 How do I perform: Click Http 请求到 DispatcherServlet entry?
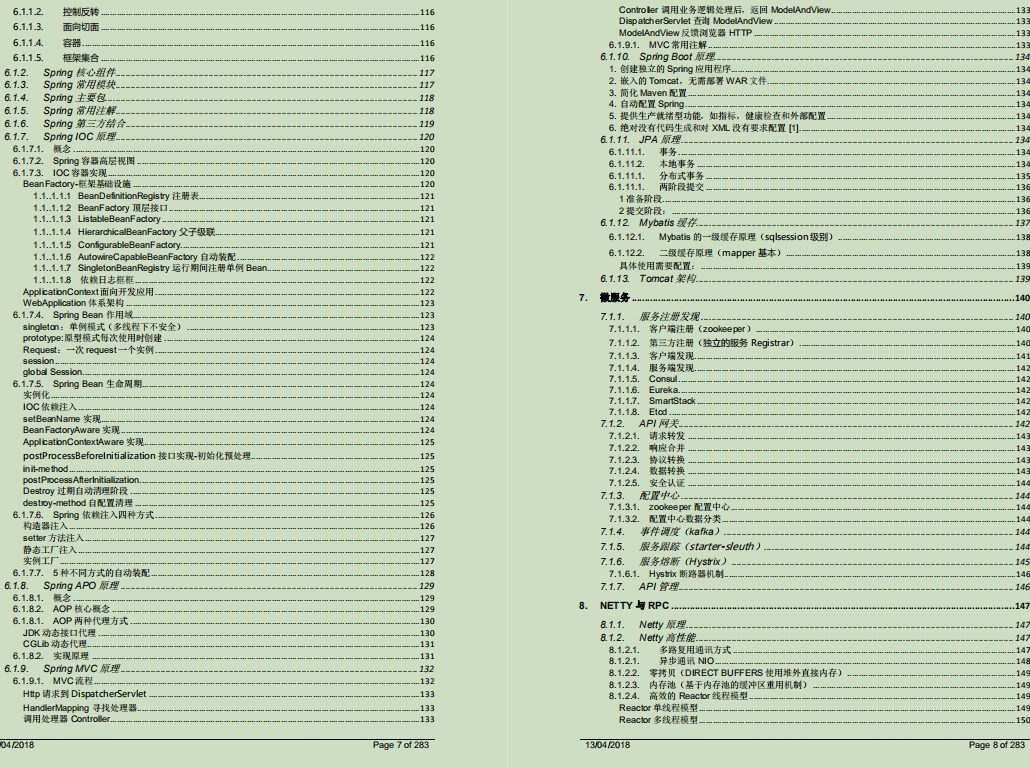[229, 693]
